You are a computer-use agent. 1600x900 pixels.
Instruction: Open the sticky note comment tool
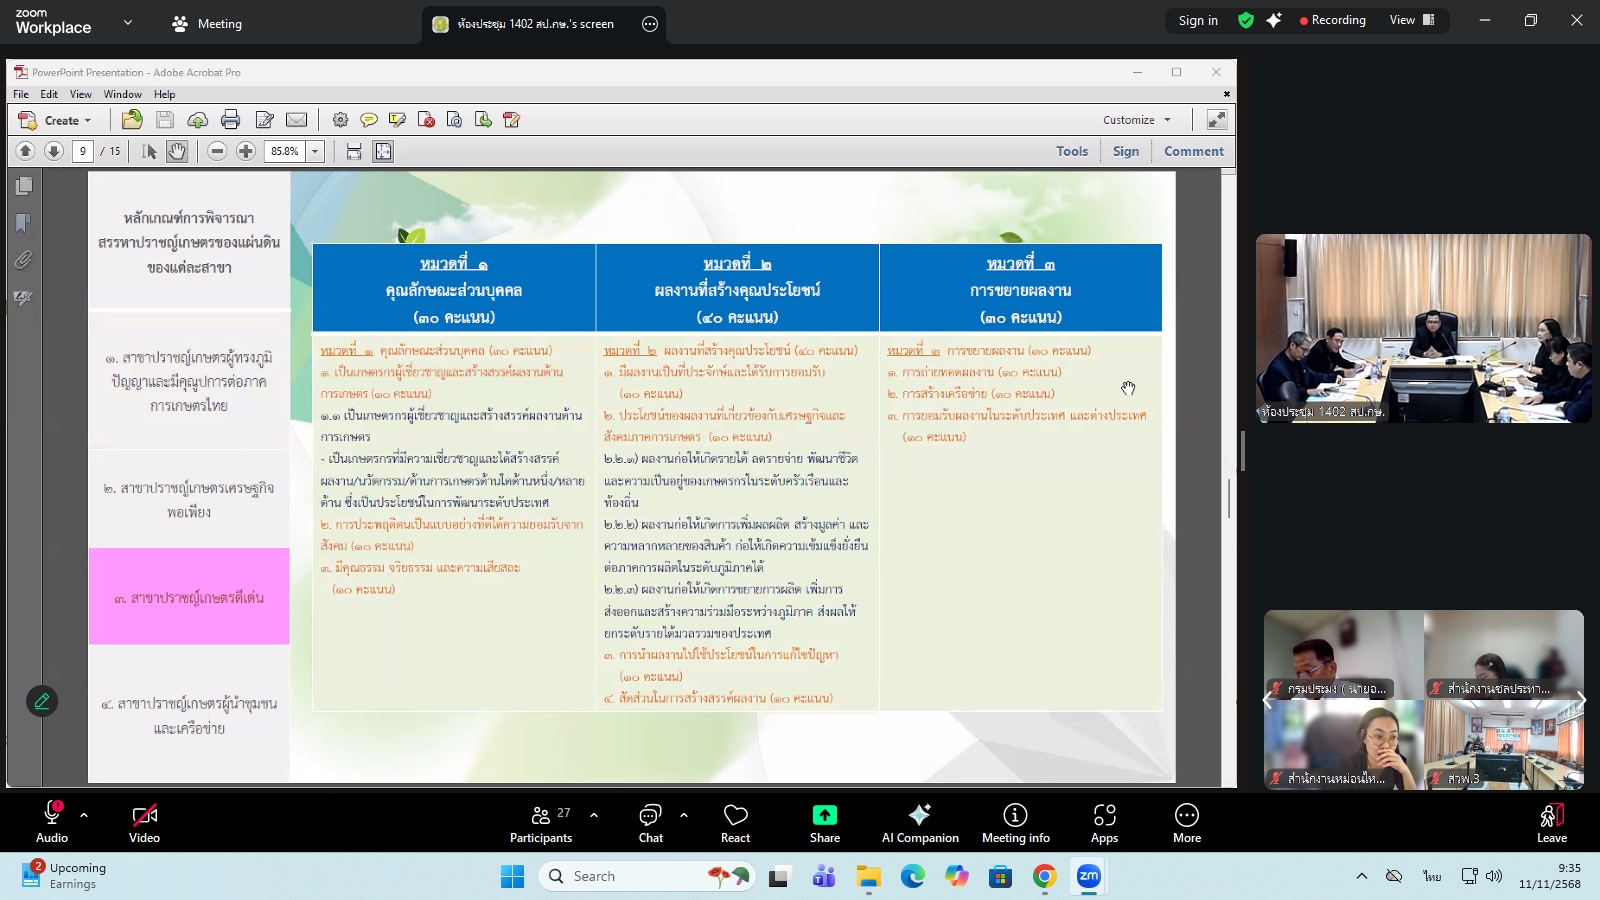(370, 120)
